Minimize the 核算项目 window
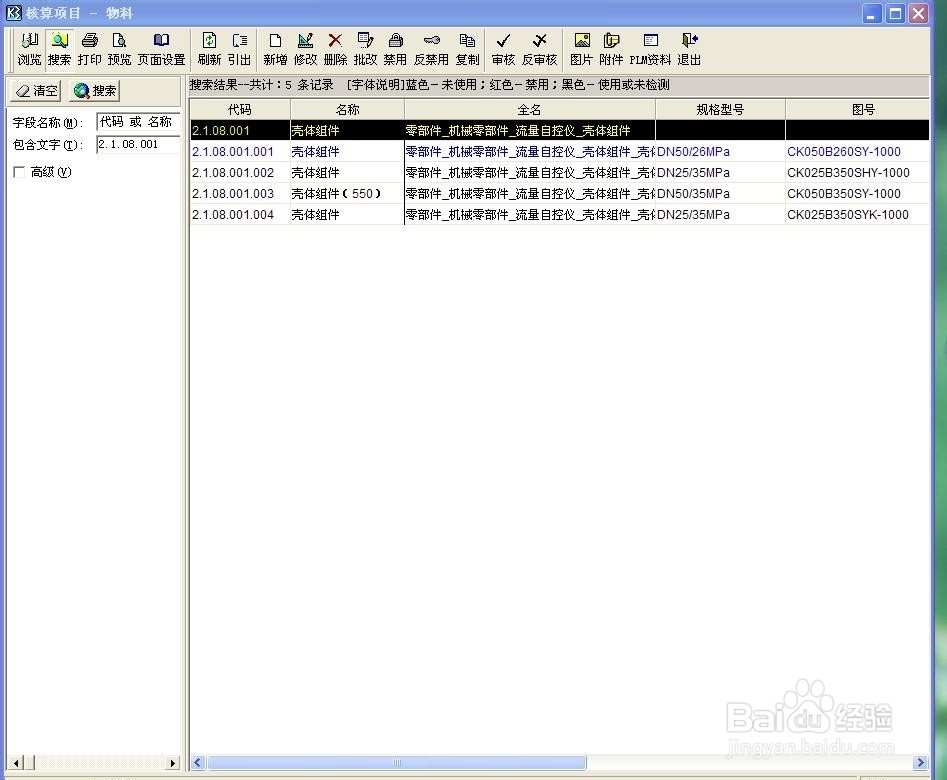This screenshot has height=780, width=947. point(872,13)
